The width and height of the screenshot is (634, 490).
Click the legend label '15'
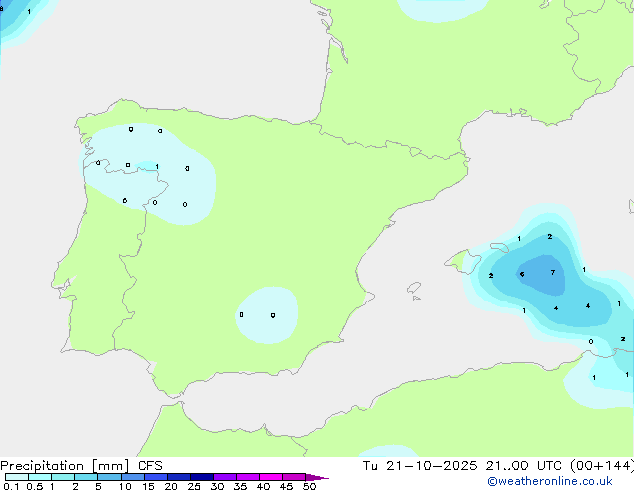pyautogui.click(x=148, y=486)
